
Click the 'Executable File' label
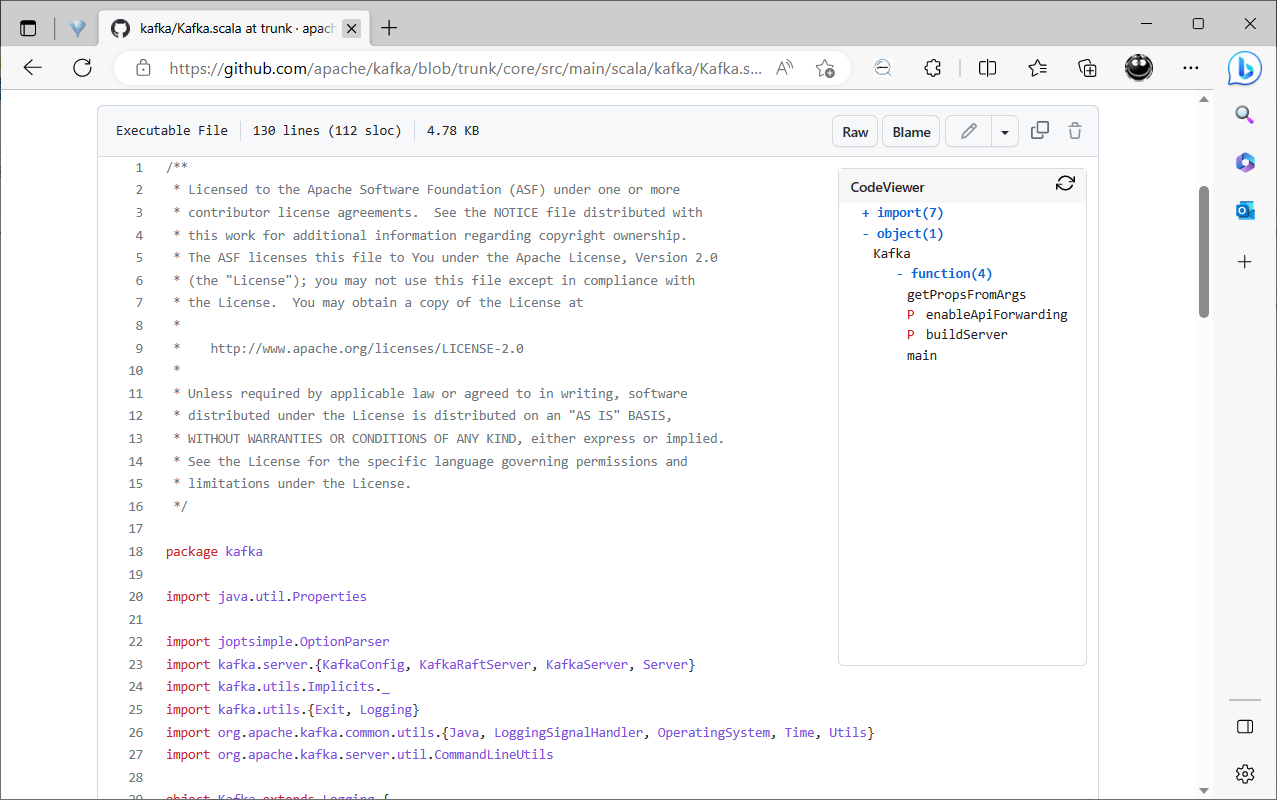[x=172, y=131]
